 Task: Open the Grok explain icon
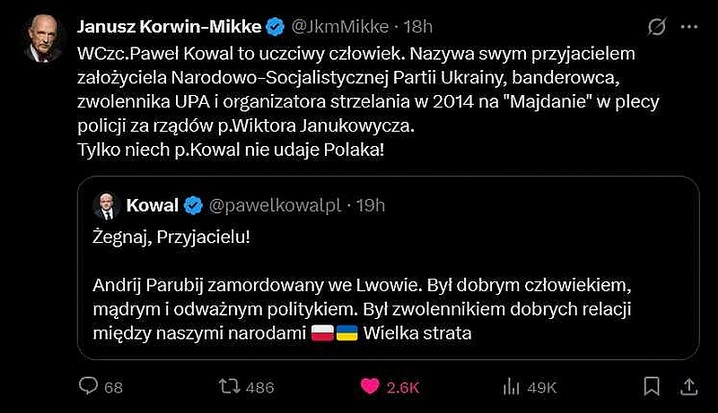(657, 26)
